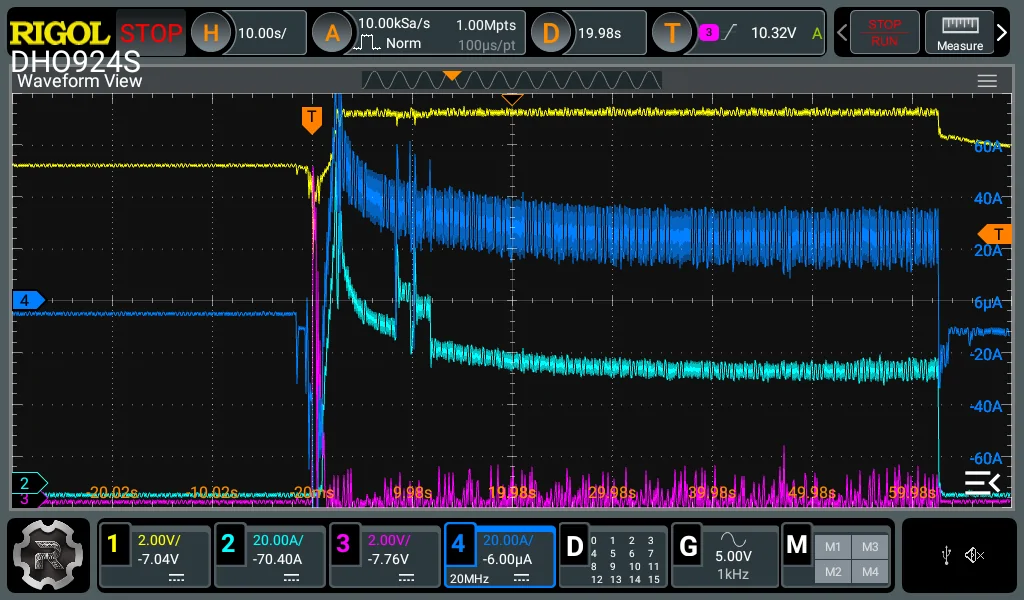
Task: Go to next toolbar page arrow
Action: 1002,33
